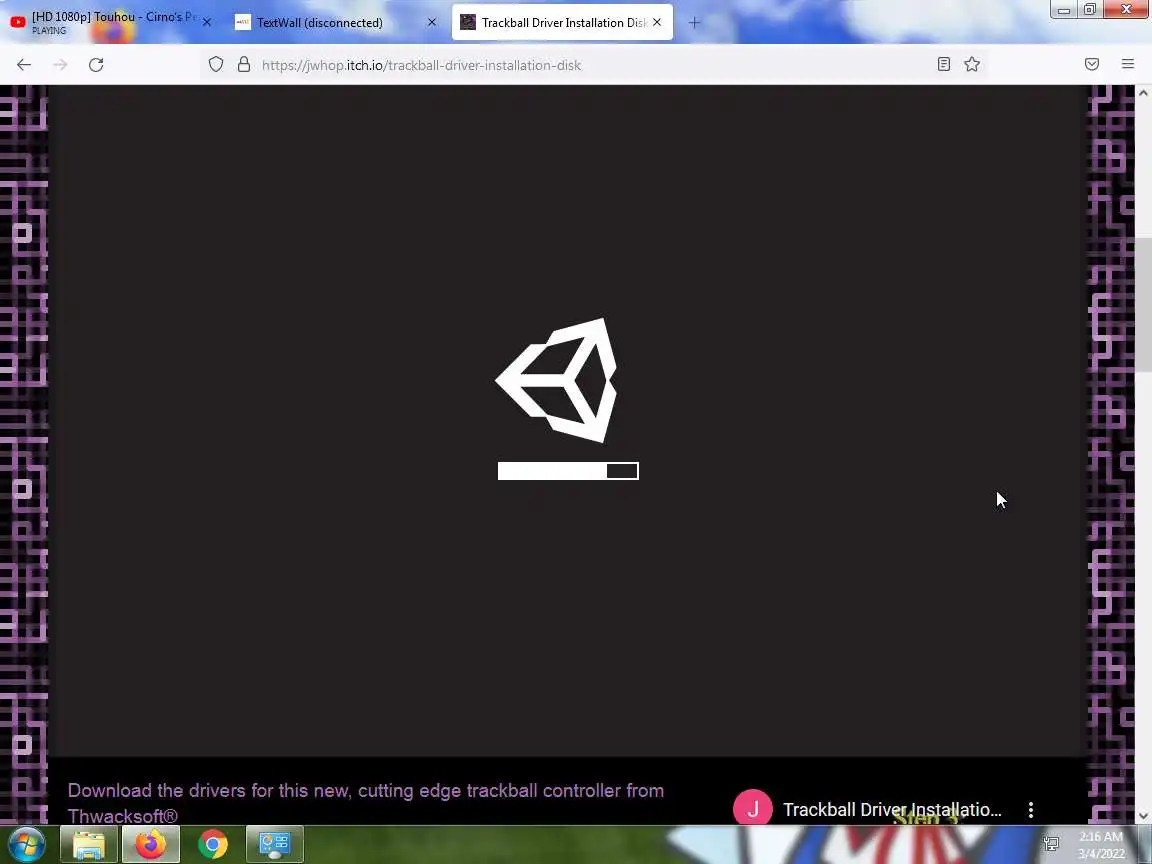Close the Touhou YouTube tab
The height and width of the screenshot is (864, 1152).
[206, 23]
